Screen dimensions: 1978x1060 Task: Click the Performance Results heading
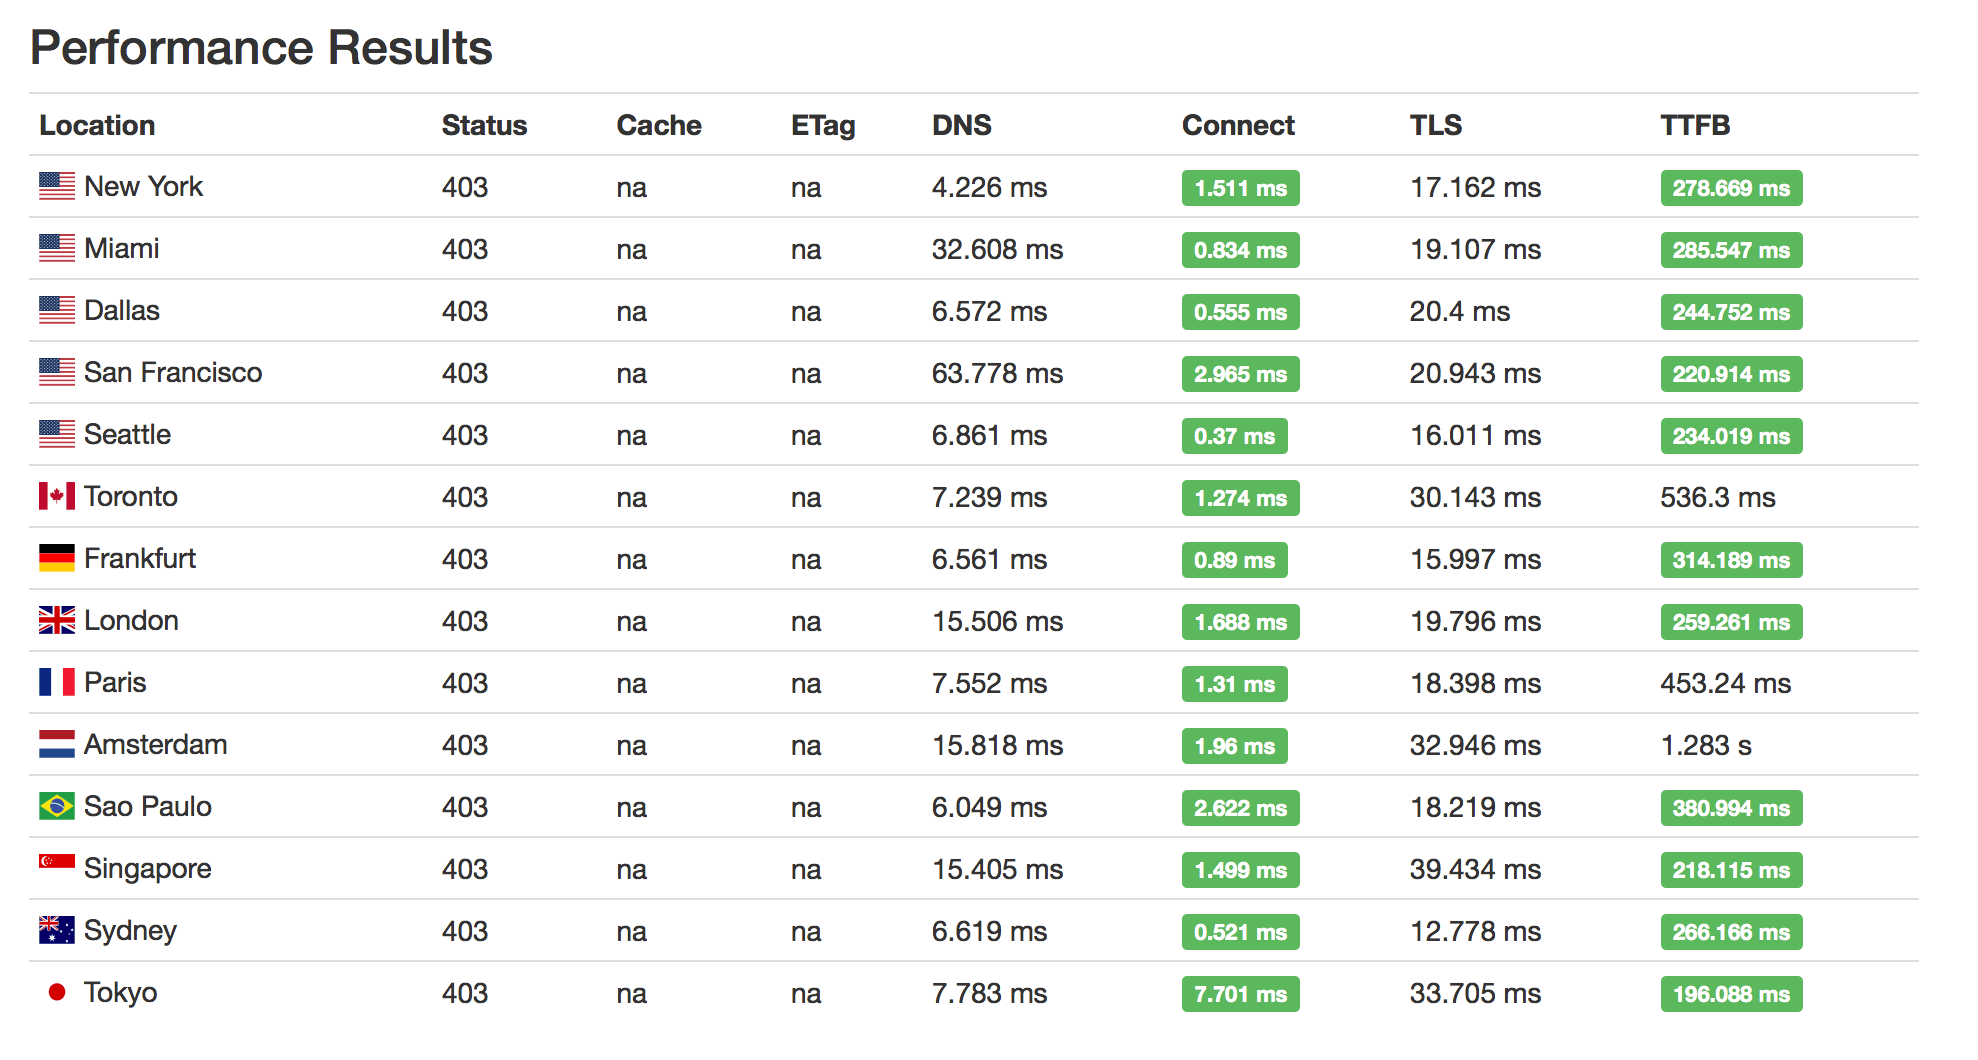coord(261,48)
